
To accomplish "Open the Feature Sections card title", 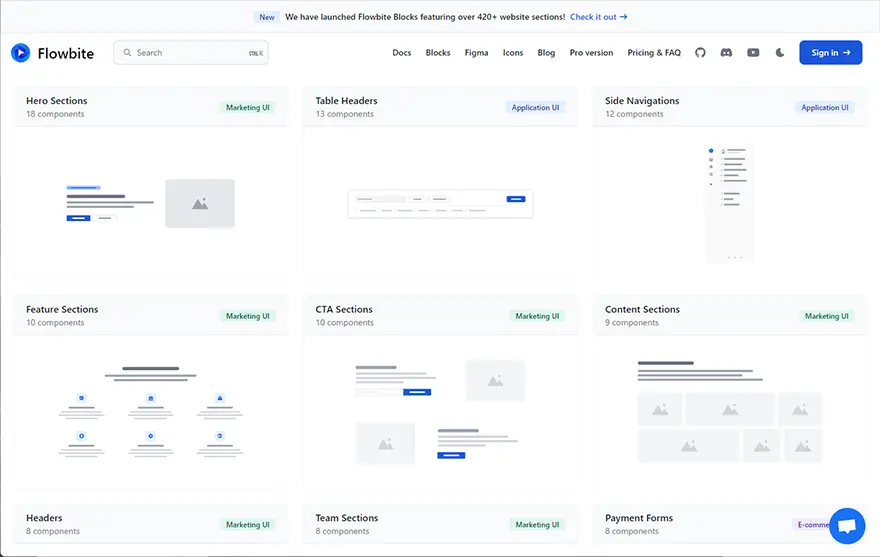I will tap(62, 309).
